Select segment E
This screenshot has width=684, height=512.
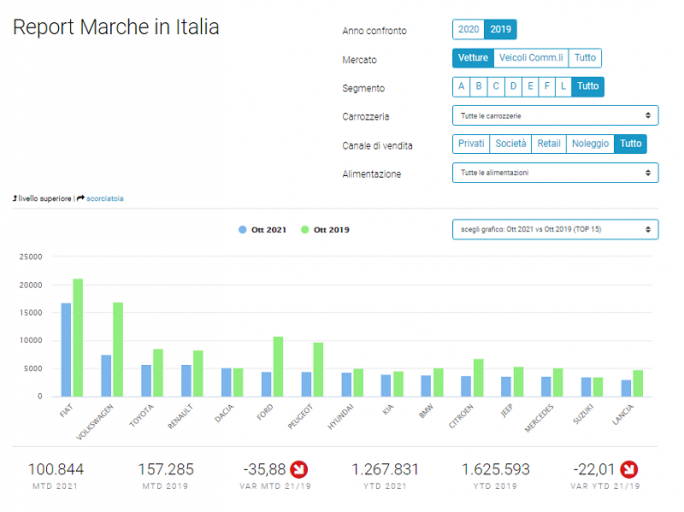530,86
